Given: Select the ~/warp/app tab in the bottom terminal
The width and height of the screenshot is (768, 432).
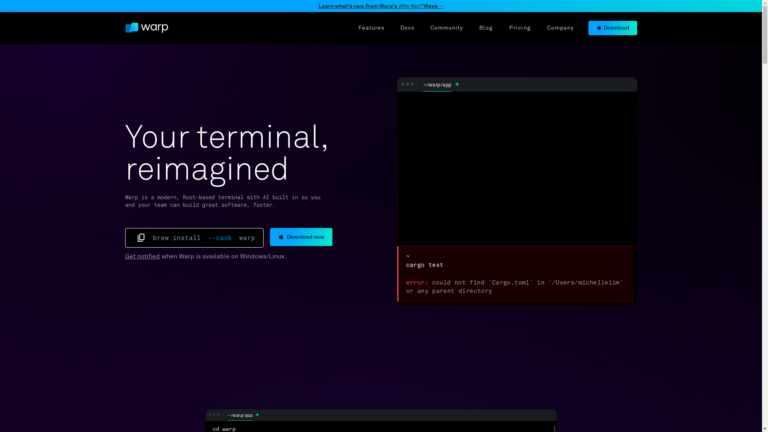Looking at the screenshot, I should point(240,415).
